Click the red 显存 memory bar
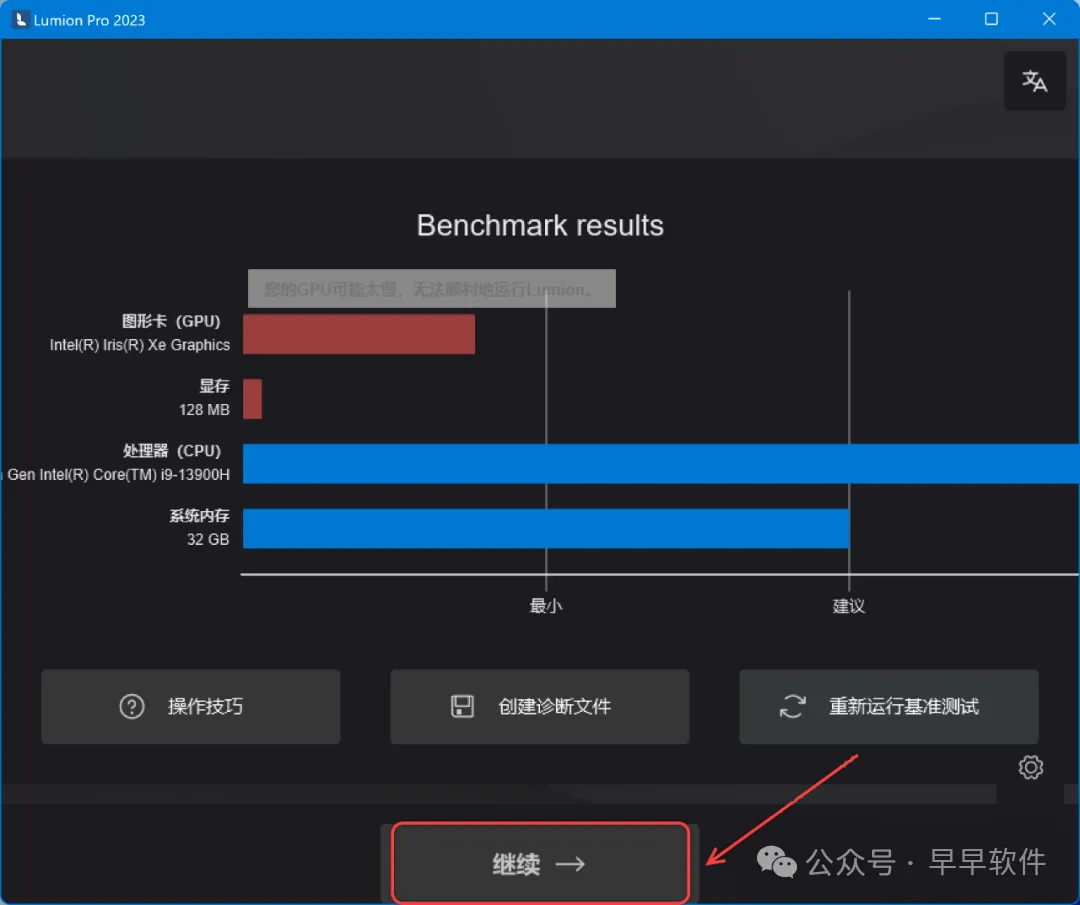 coord(252,399)
